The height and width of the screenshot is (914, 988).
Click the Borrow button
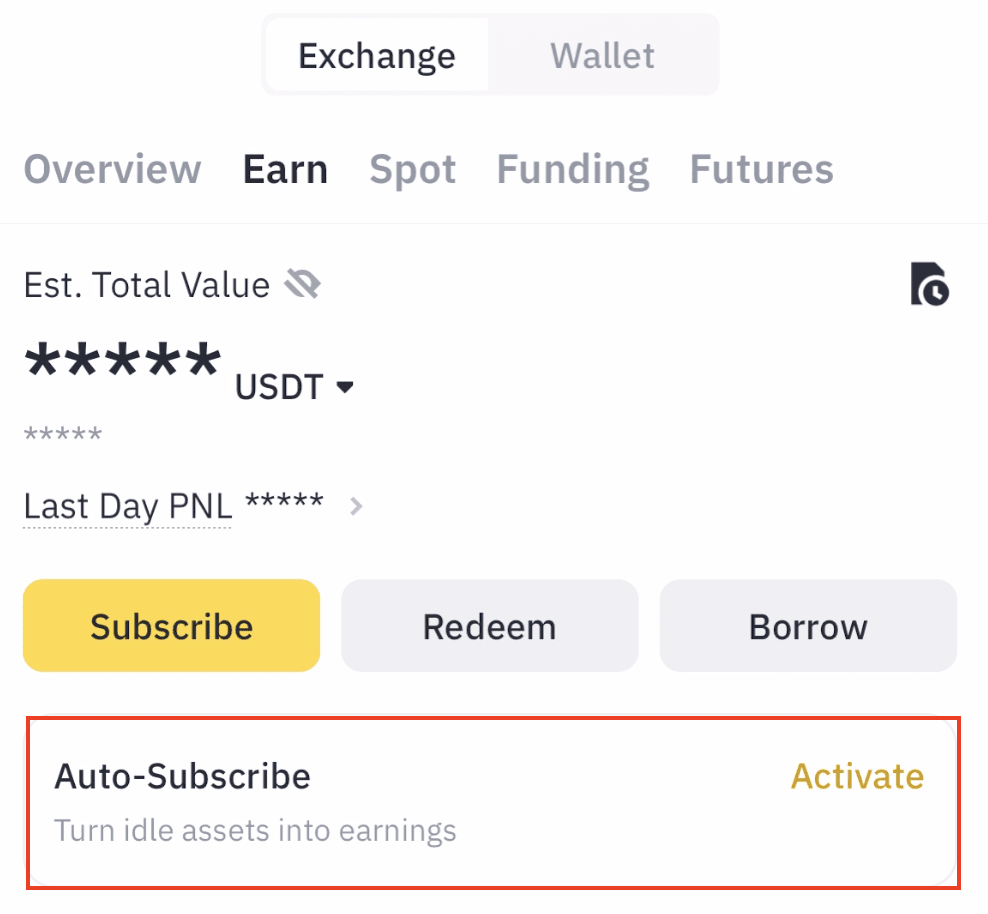[x=808, y=627]
